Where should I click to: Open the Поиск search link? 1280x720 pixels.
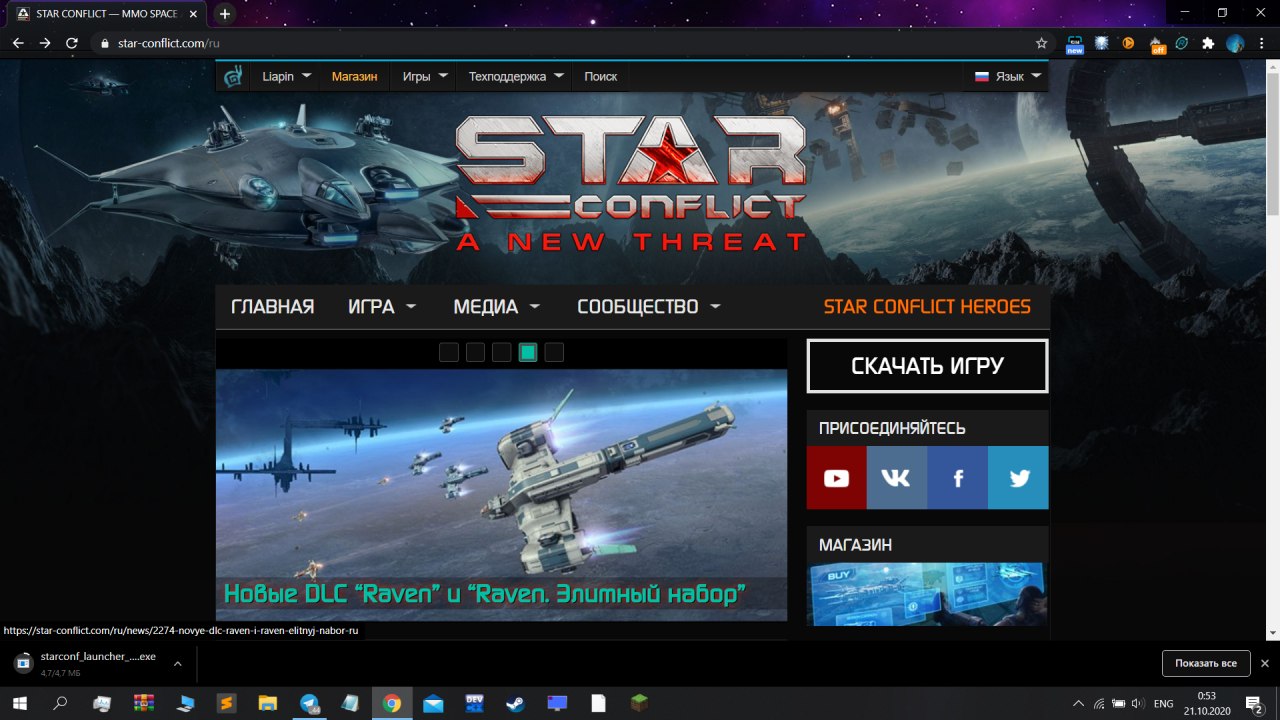coord(601,76)
